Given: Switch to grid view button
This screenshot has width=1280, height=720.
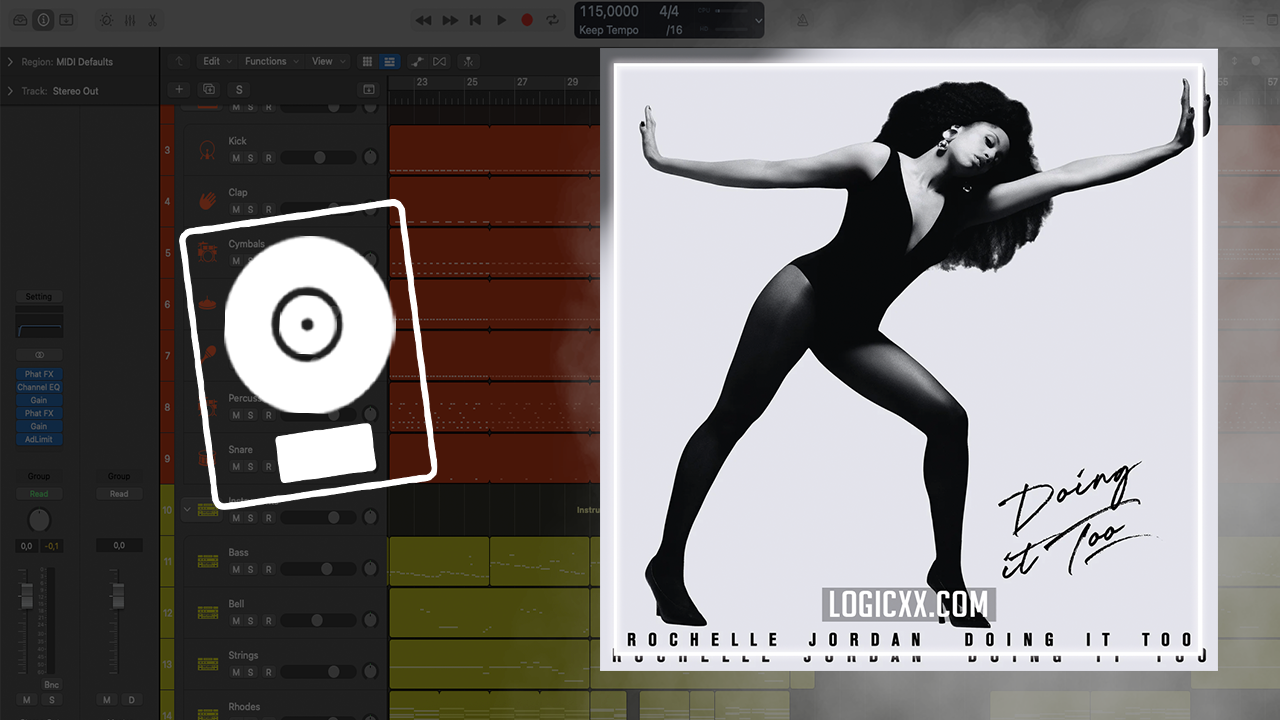Looking at the screenshot, I should (367, 61).
